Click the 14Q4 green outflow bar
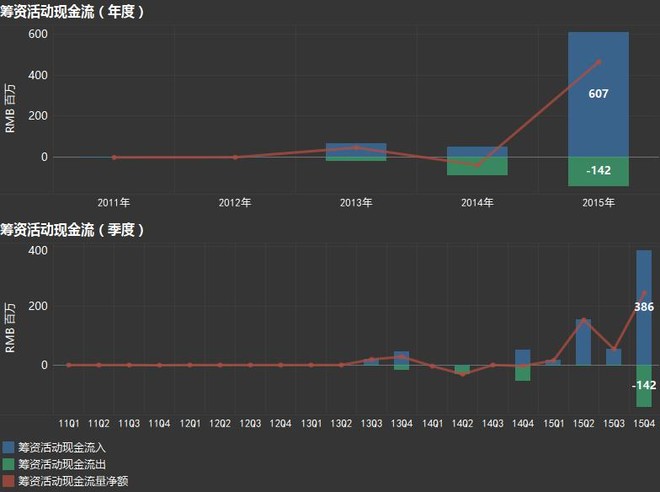Image resolution: width=660 pixels, height=492 pixels. coord(523,373)
